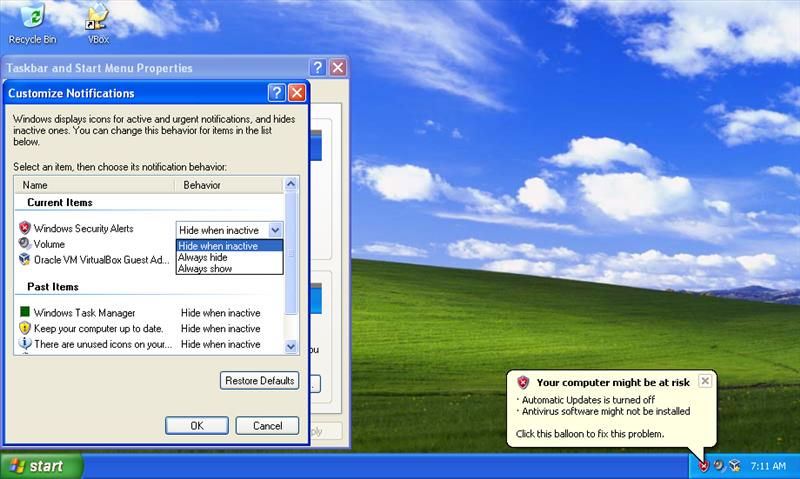Click the volume icon in system tray
This screenshot has height=479, width=800.
click(x=719, y=465)
